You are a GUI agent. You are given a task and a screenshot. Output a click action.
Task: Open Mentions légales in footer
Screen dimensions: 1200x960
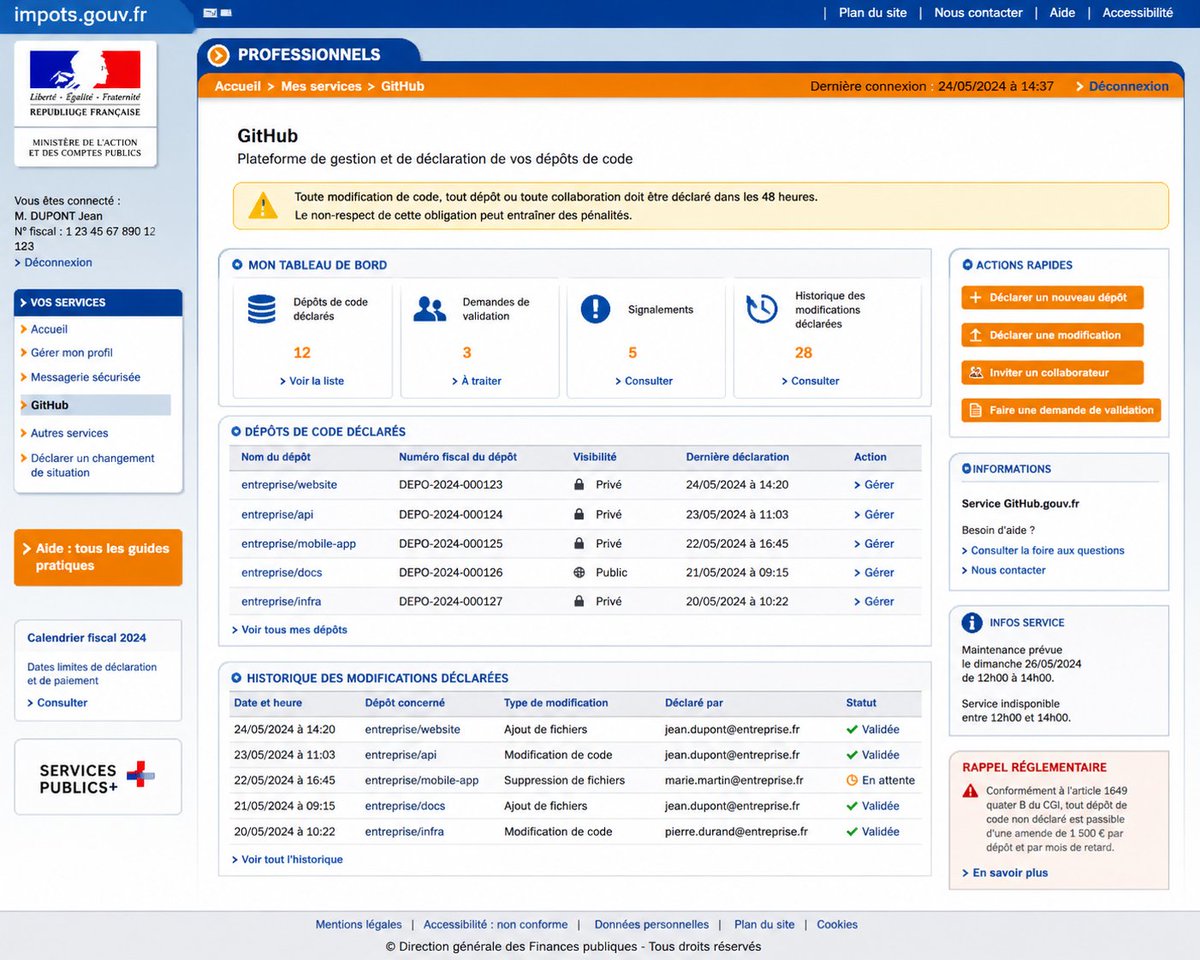tap(359, 925)
